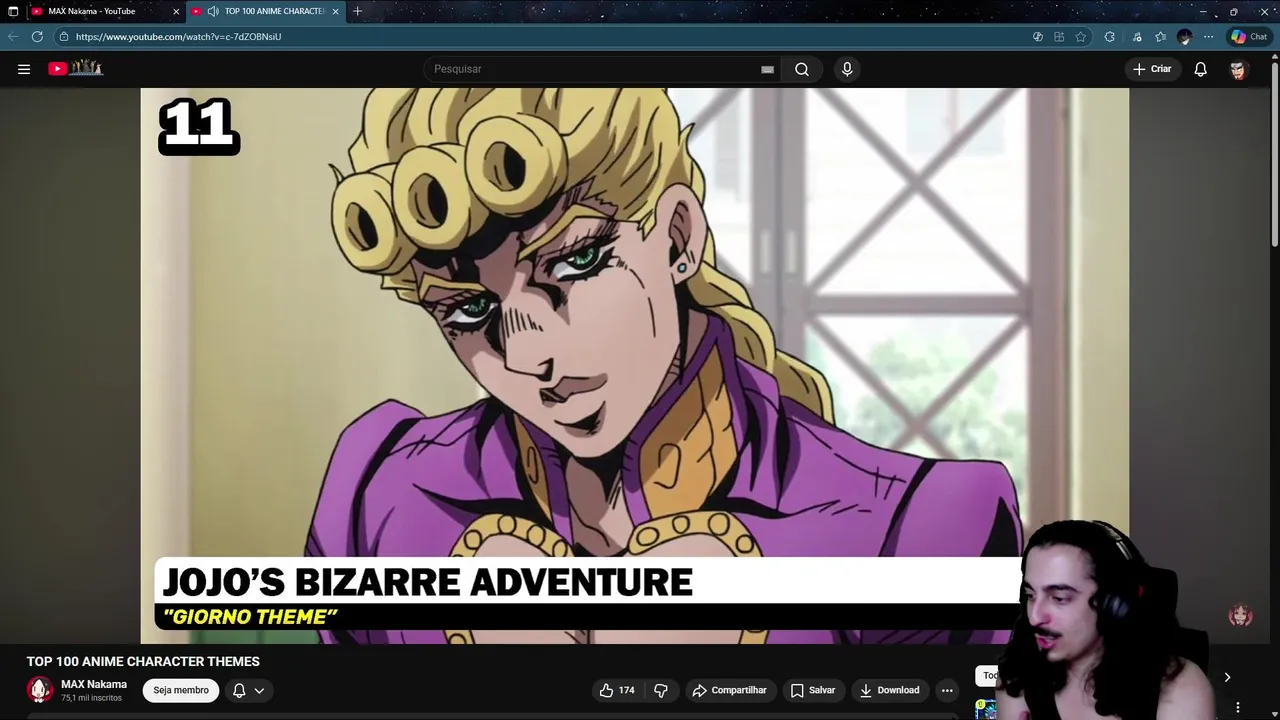Click the search magnifier button
Viewport: 1280px width, 720px height.
[x=802, y=69]
